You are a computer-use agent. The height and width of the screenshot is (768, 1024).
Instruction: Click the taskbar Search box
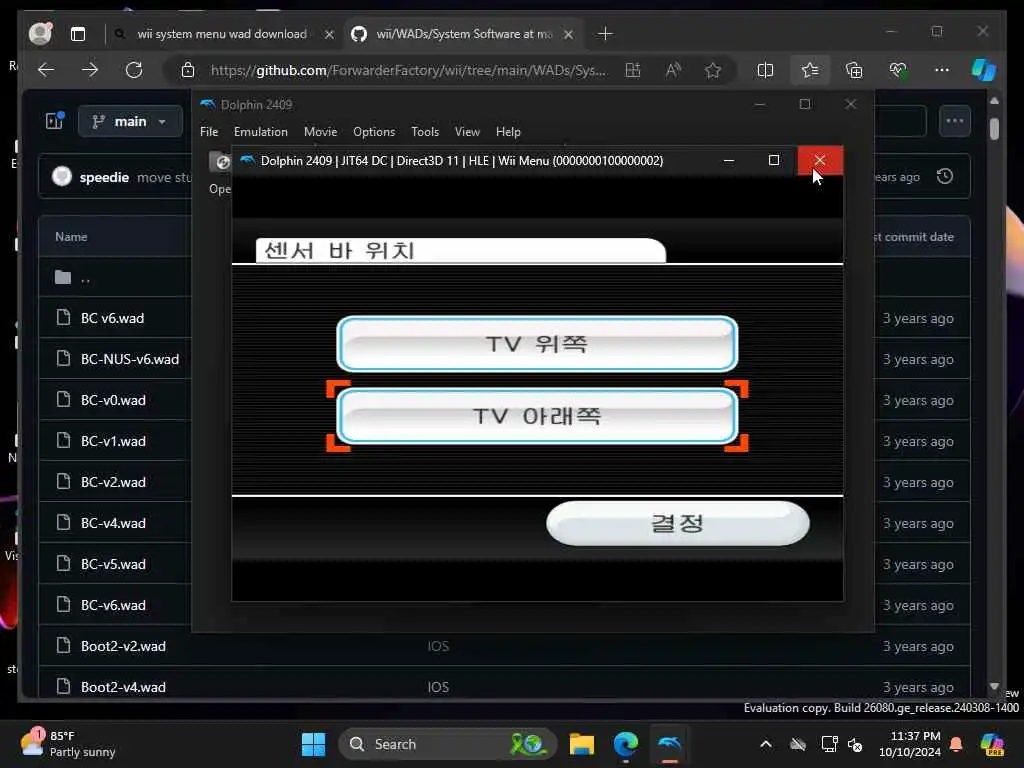click(x=447, y=744)
